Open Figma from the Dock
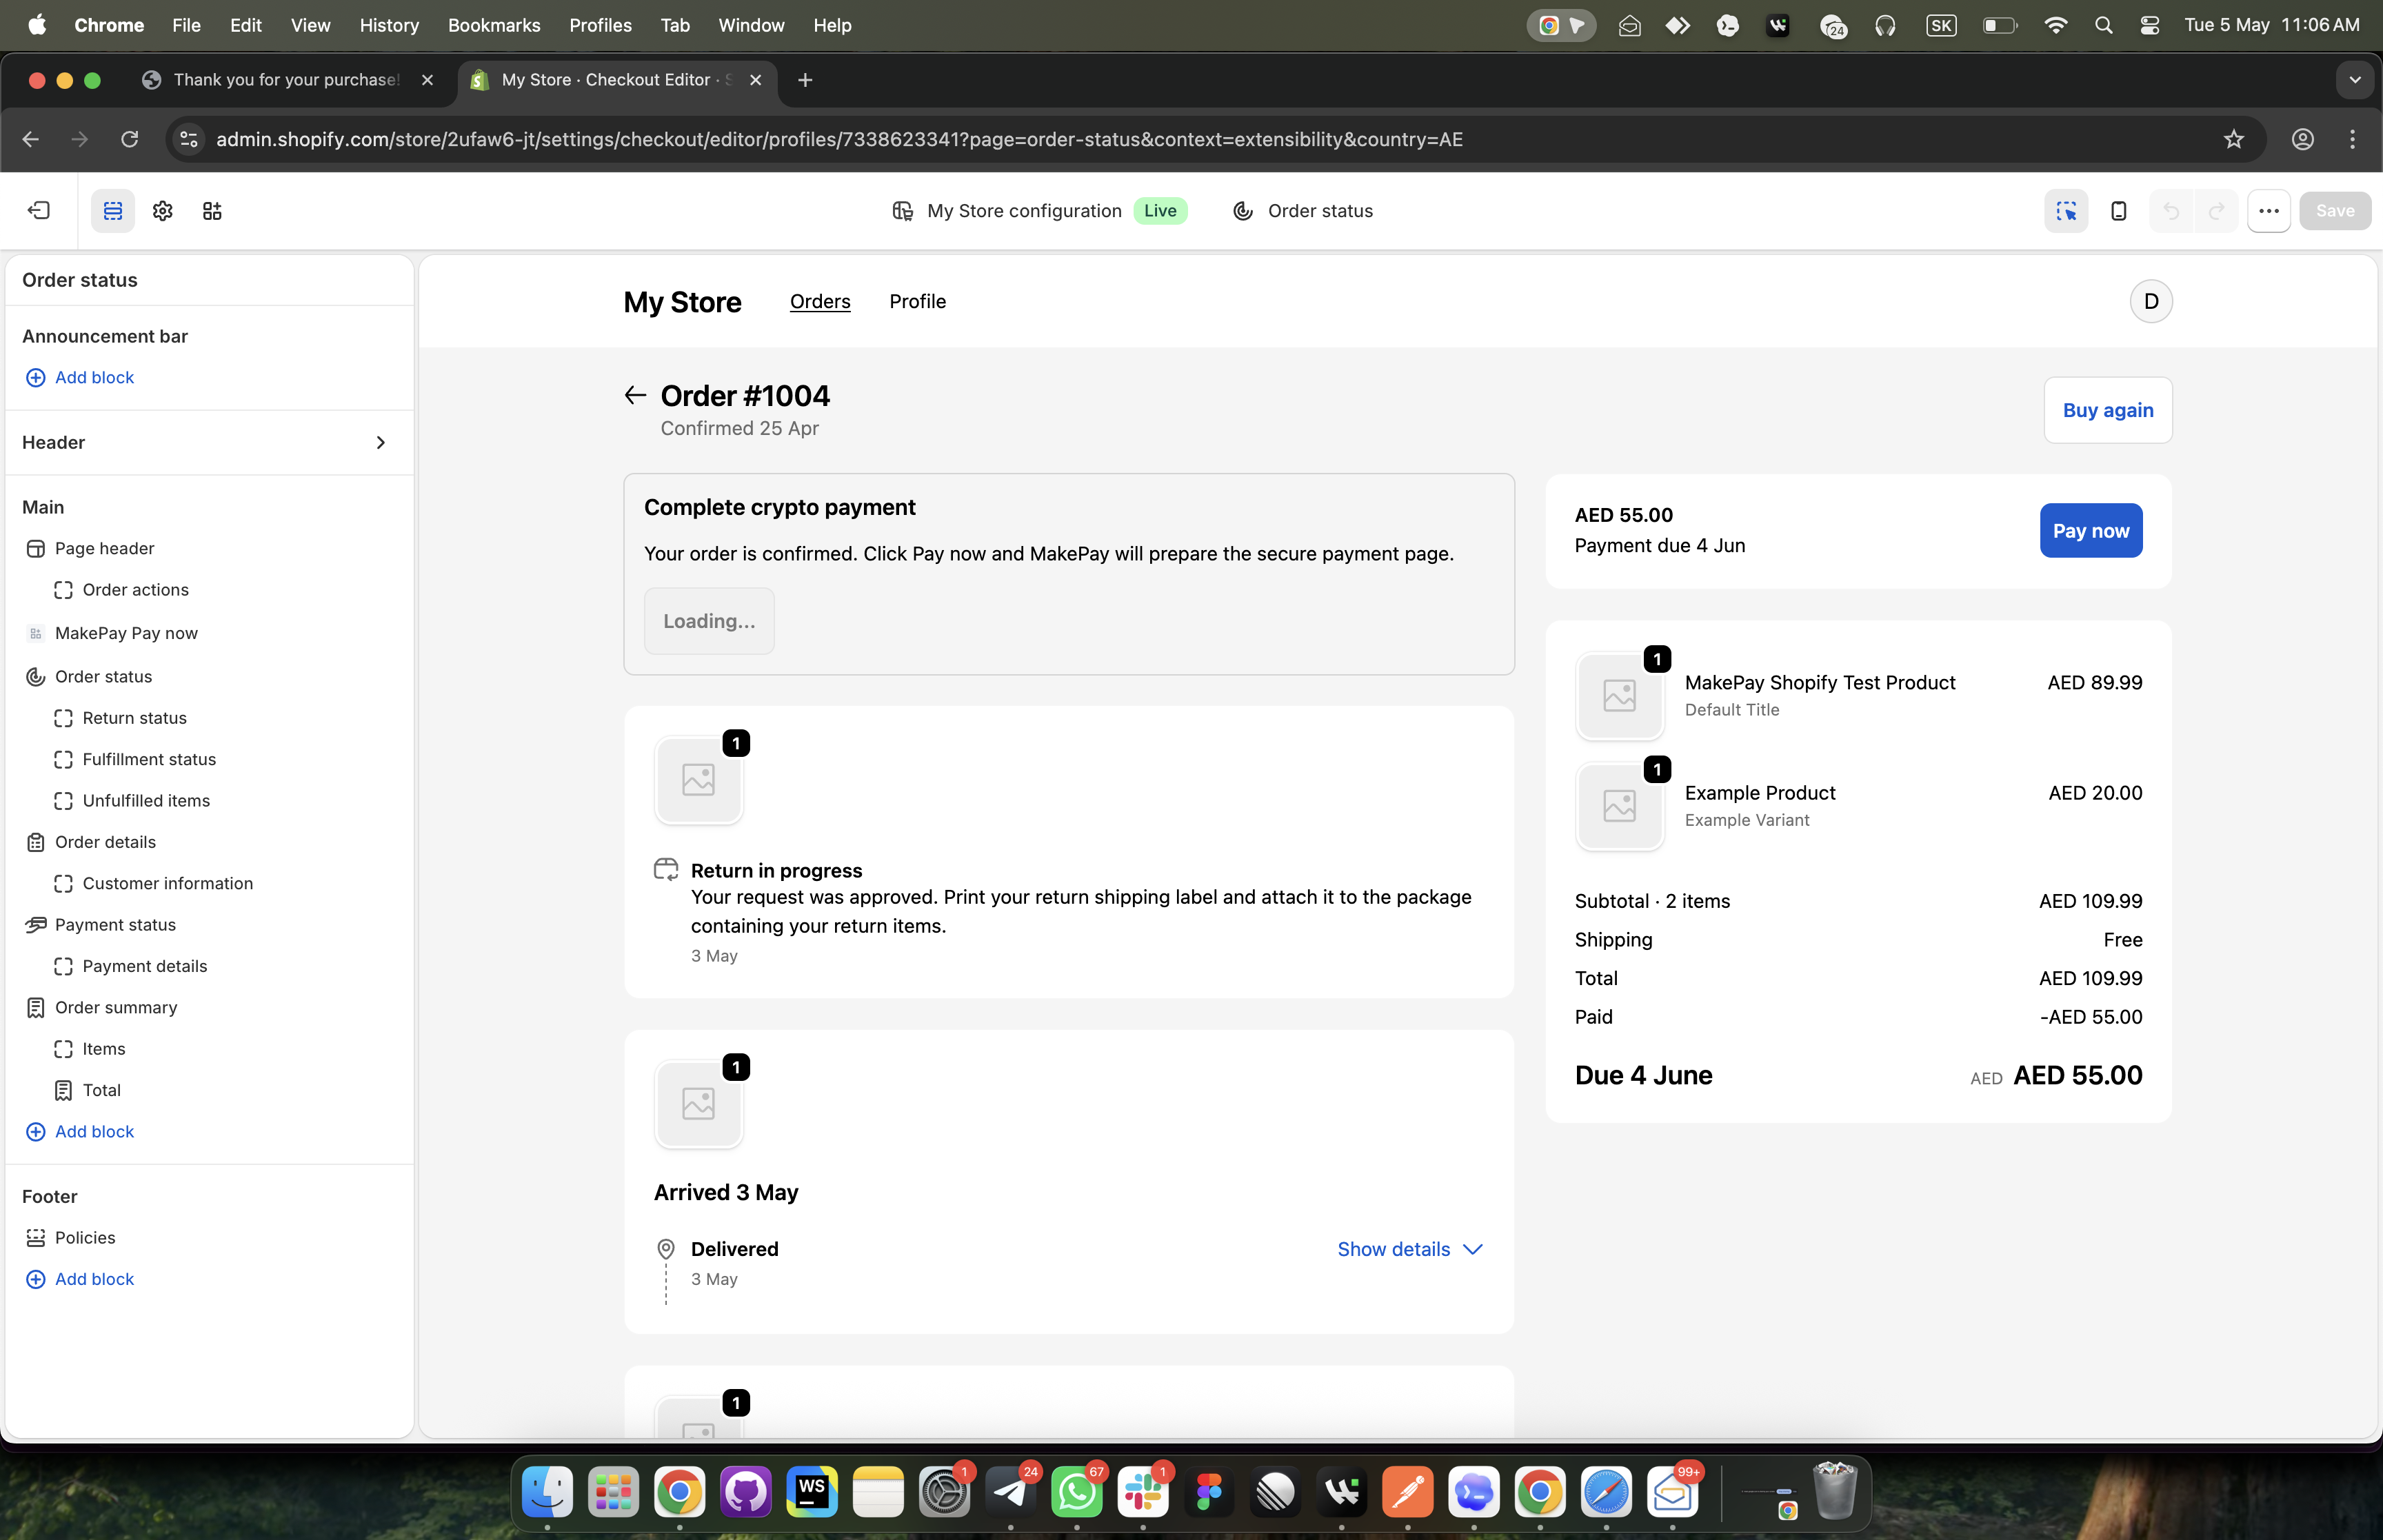The width and height of the screenshot is (2383, 1540). (x=1209, y=1492)
